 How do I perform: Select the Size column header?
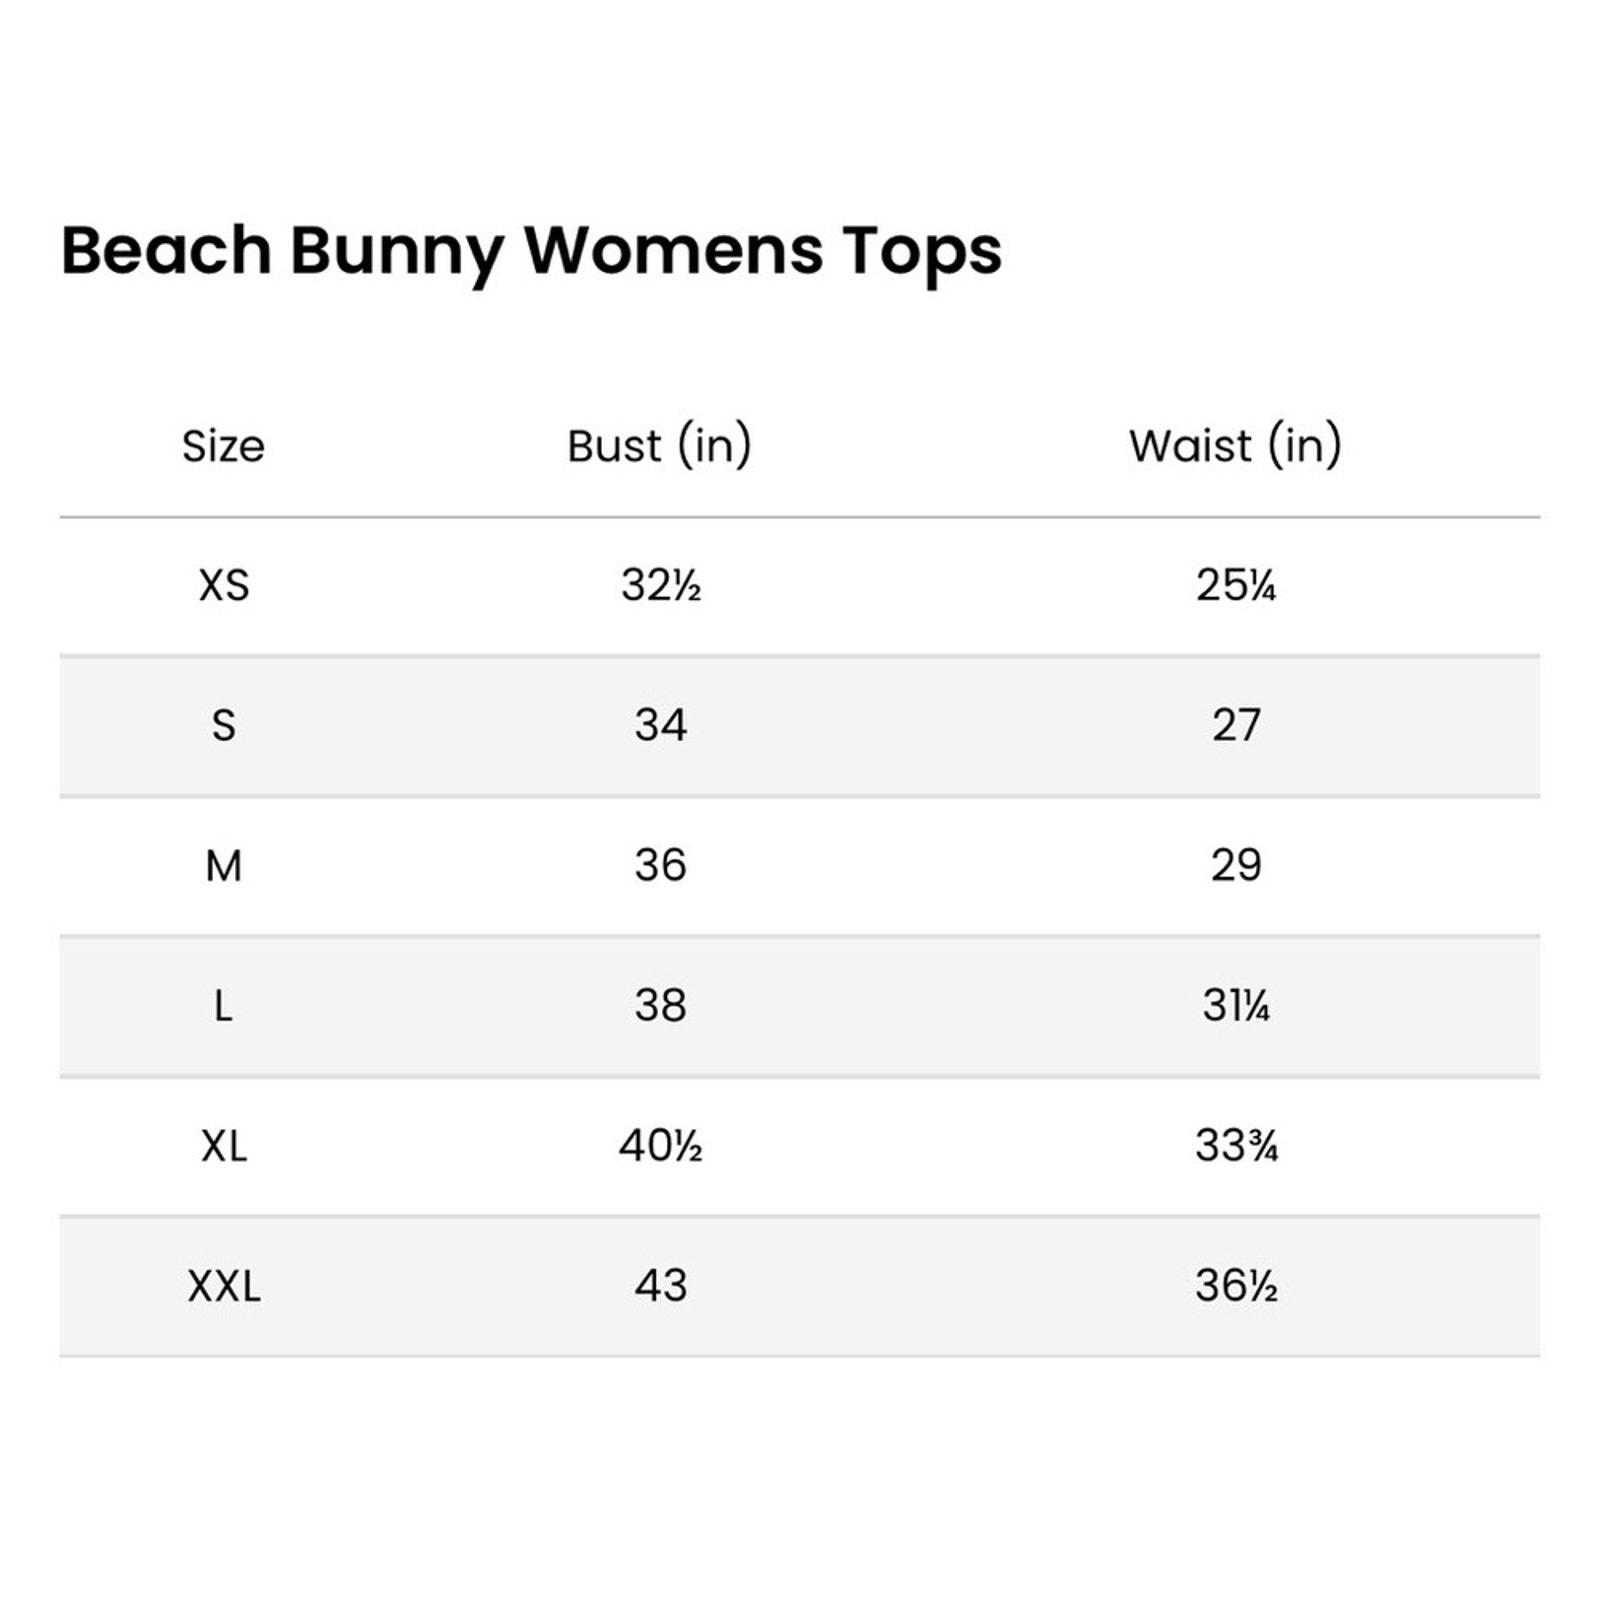(x=223, y=446)
